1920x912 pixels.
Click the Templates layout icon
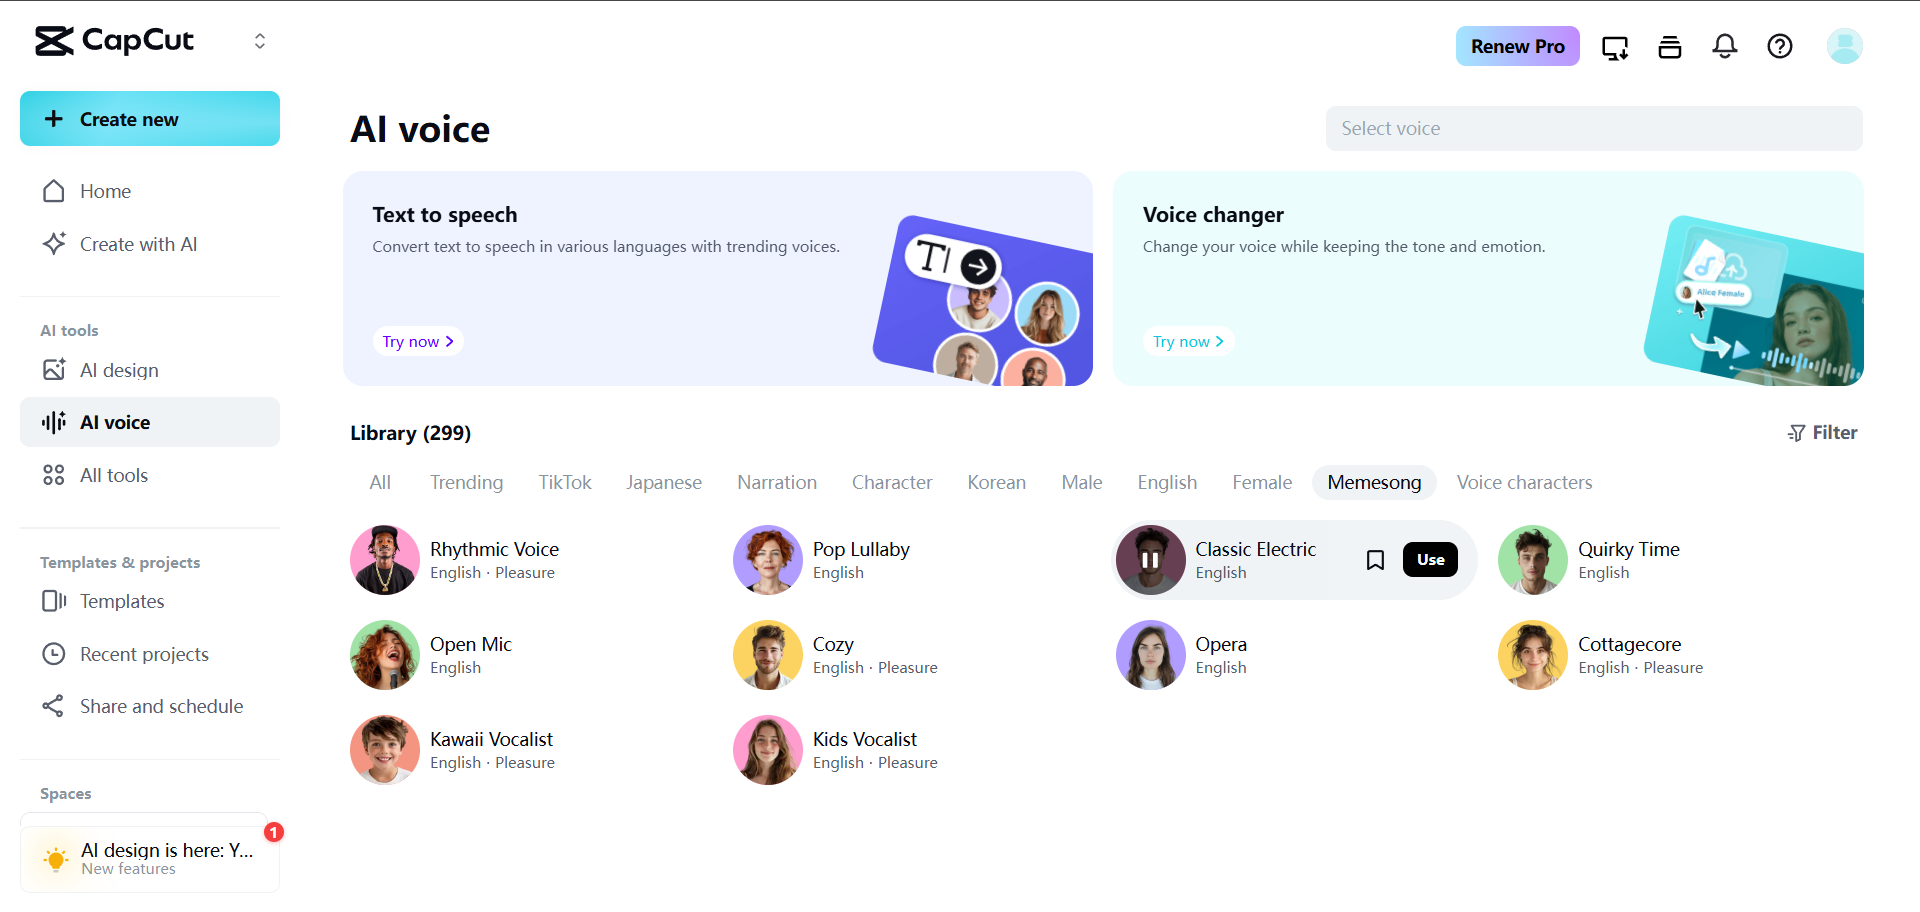(x=54, y=601)
